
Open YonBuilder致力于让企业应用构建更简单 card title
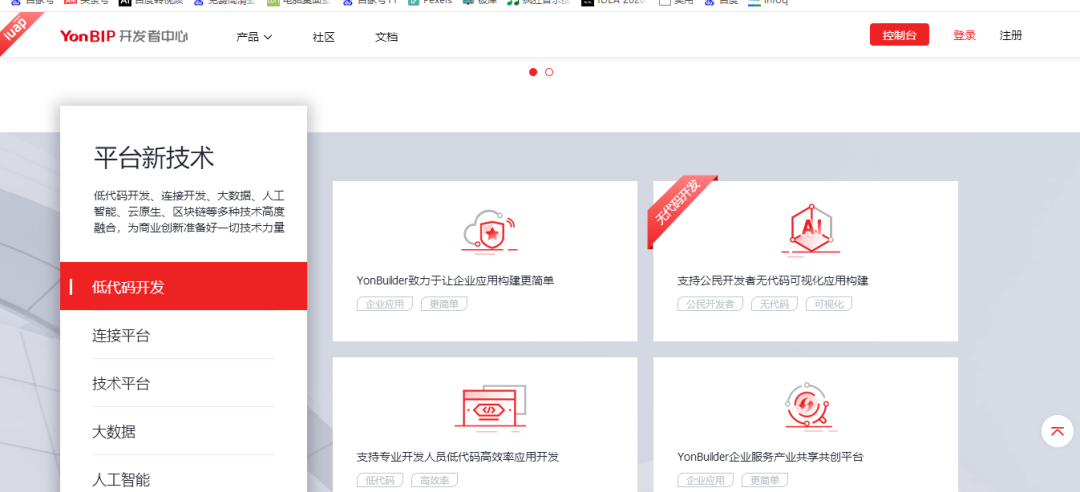click(x=455, y=280)
